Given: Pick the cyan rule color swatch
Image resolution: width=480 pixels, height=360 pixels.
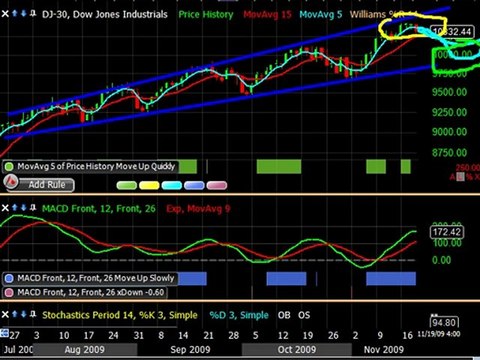Looking at the screenshot, I should tap(172, 185).
